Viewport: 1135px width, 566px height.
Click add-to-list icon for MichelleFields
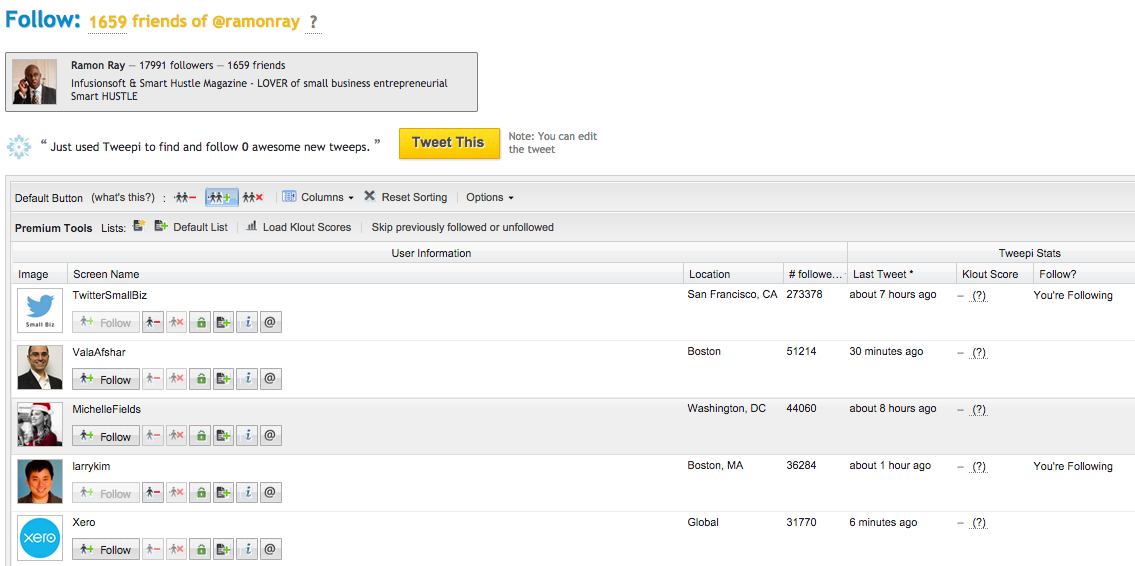pos(223,437)
